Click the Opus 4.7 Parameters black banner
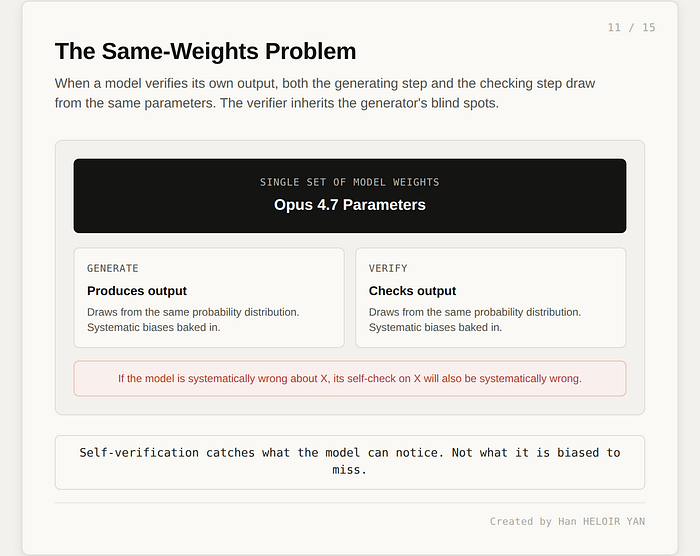Image resolution: width=700 pixels, height=556 pixels. coord(350,196)
